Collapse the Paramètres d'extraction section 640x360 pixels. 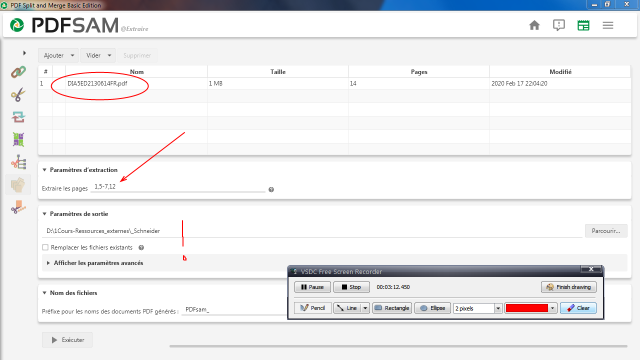pyautogui.click(x=44, y=170)
